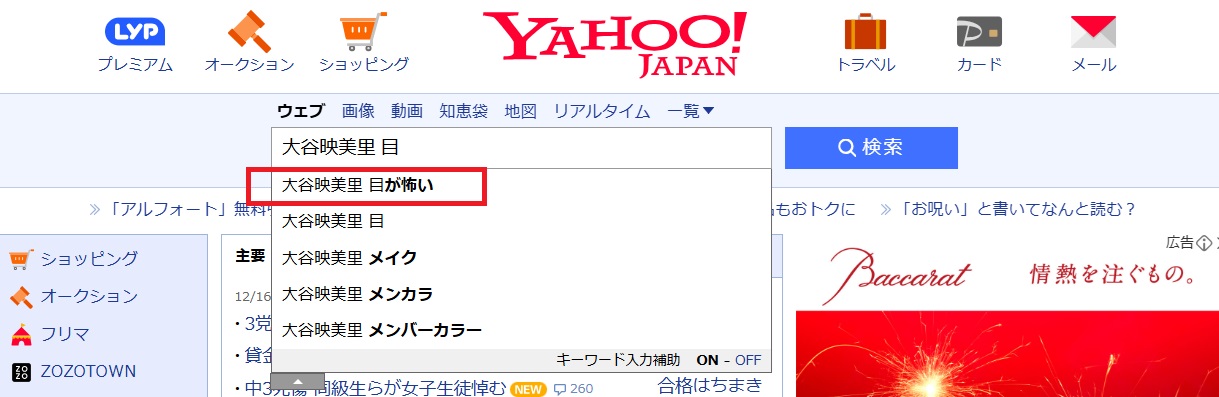Open the 「お呪い」と書いてなんと読む？ link
Viewport: 1219px width, 397px height.
[1019, 210]
